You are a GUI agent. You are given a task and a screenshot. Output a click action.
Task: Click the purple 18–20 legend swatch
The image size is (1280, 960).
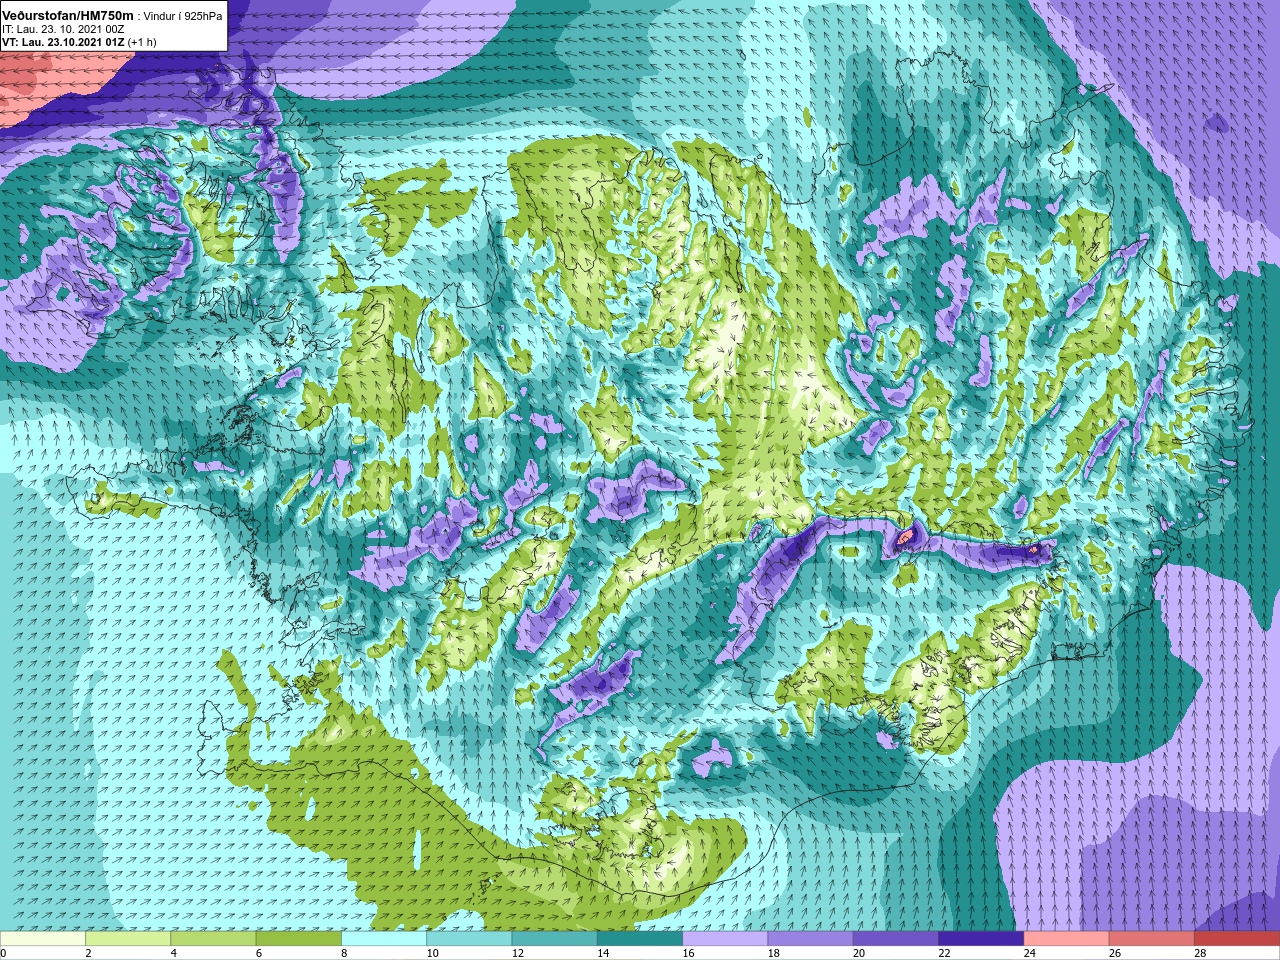click(810, 939)
